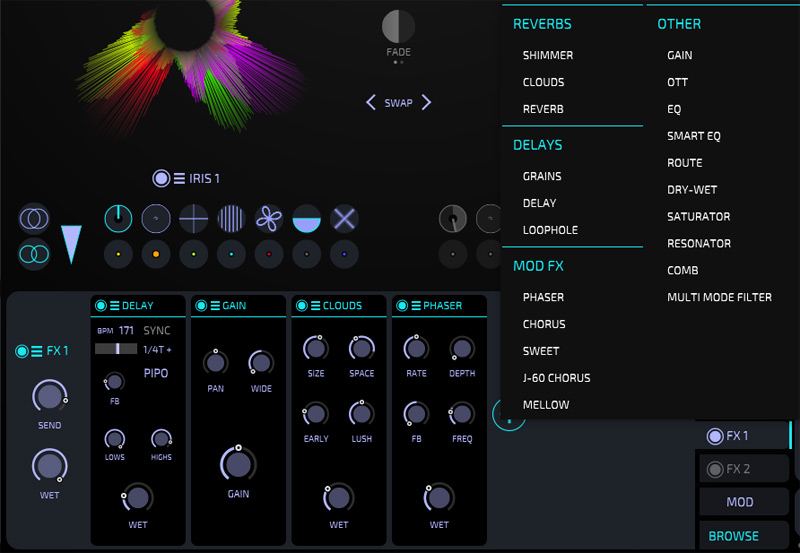
Task: Click the X-shaped circle icon
Action: tap(344, 218)
